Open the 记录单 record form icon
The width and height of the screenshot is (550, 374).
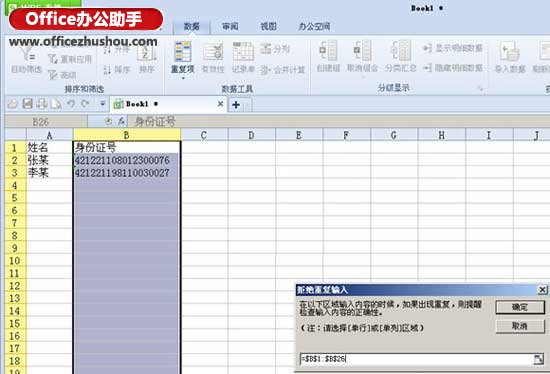pyautogui.click(x=243, y=58)
